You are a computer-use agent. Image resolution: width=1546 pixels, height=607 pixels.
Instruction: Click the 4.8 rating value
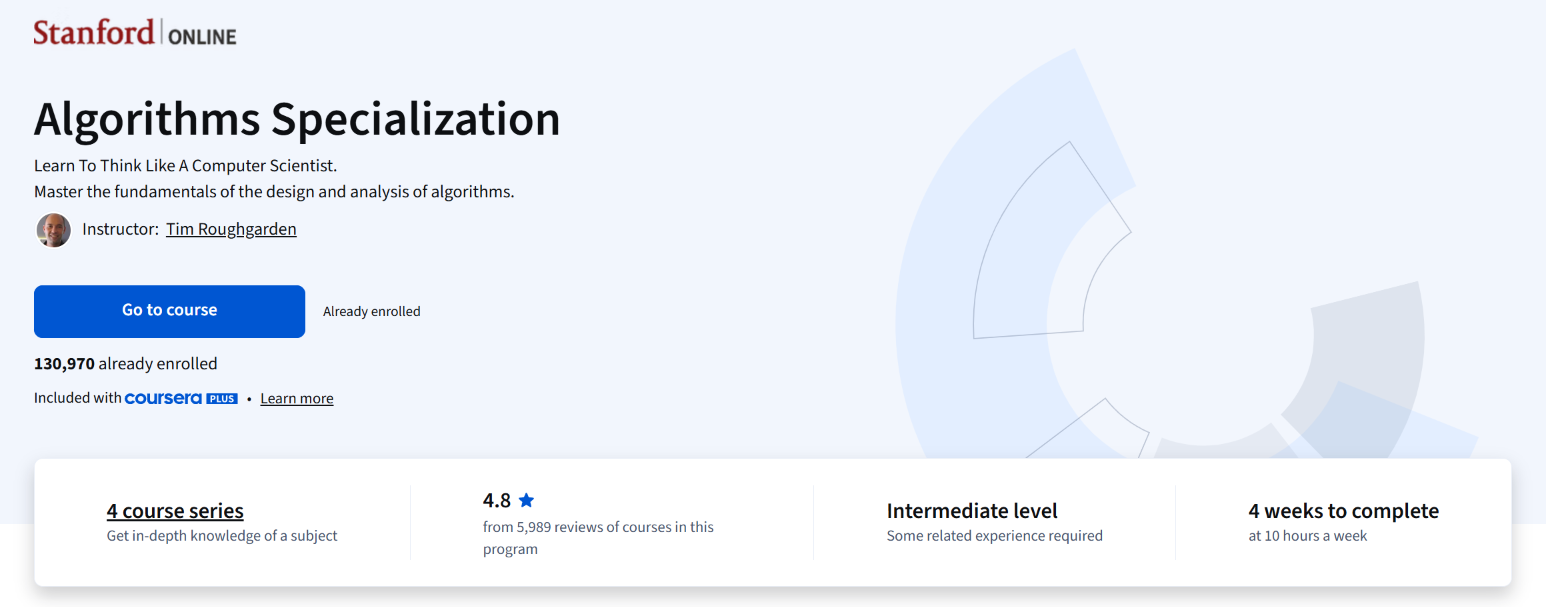click(x=497, y=500)
